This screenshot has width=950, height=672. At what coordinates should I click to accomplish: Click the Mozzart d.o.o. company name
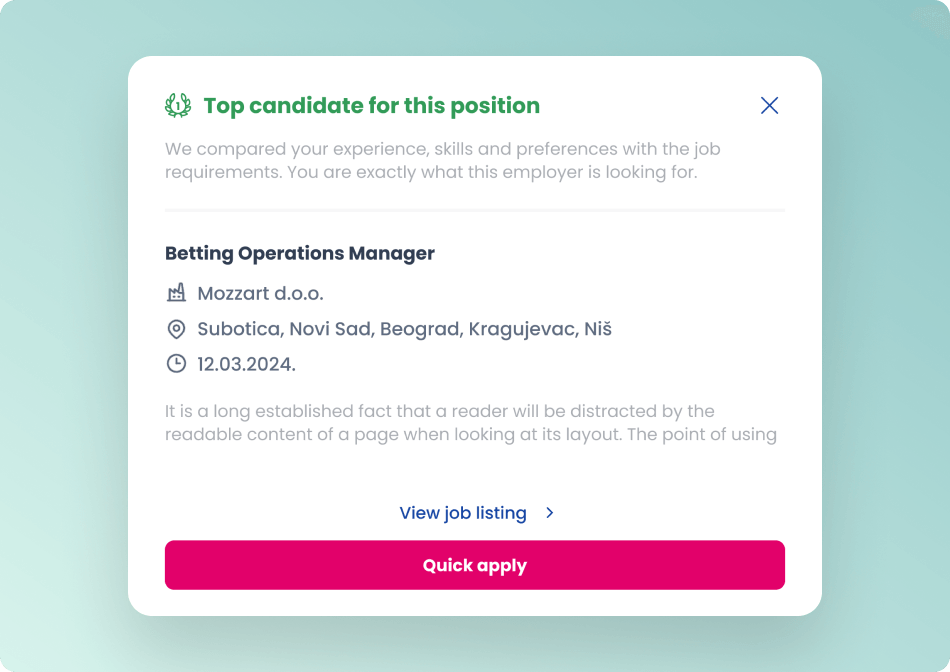tap(261, 293)
